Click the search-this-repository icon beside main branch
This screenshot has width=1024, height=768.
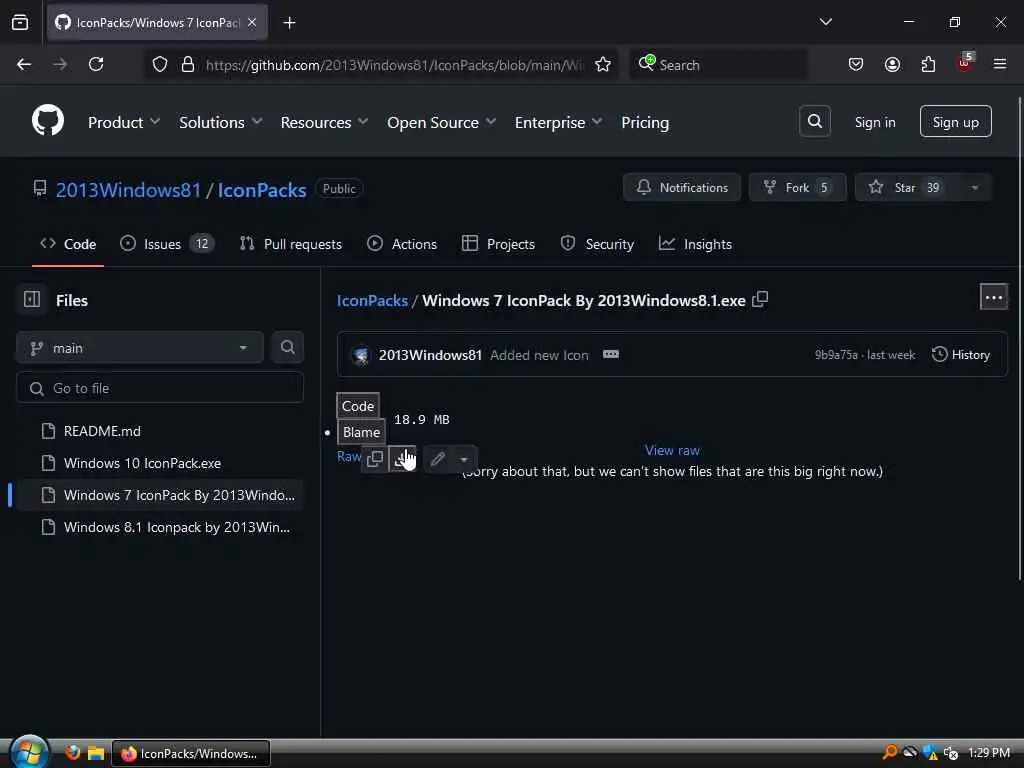coord(287,347)
